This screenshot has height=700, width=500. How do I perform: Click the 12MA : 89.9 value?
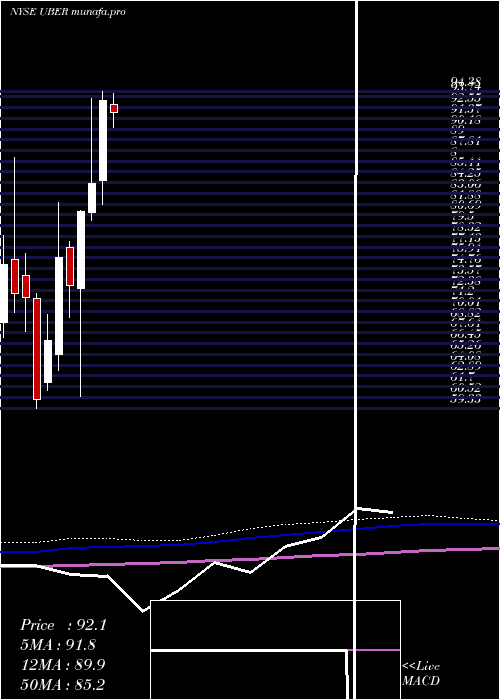point(63,665)
